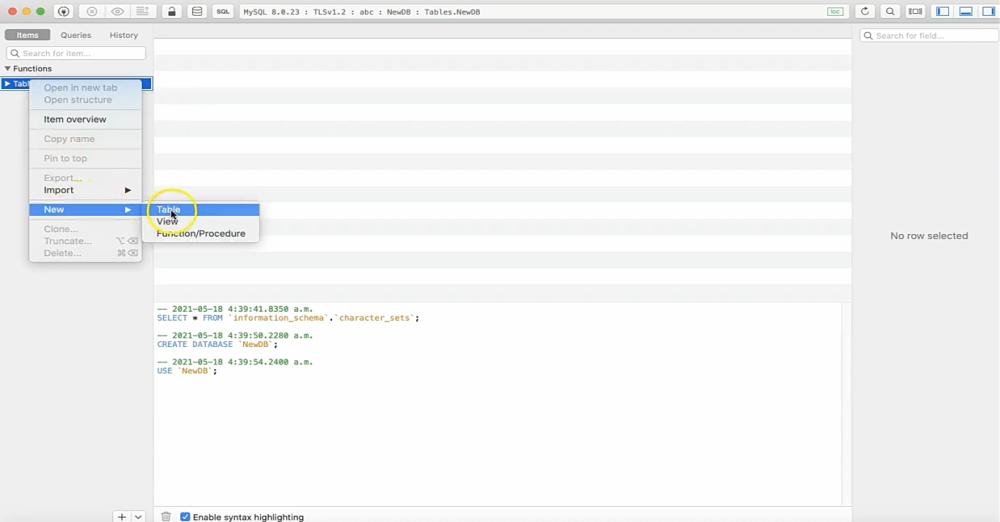The height and width of the screenshot is (522, 1000).
Task: Click the Search for item field
Action: [x=76, y=53]
